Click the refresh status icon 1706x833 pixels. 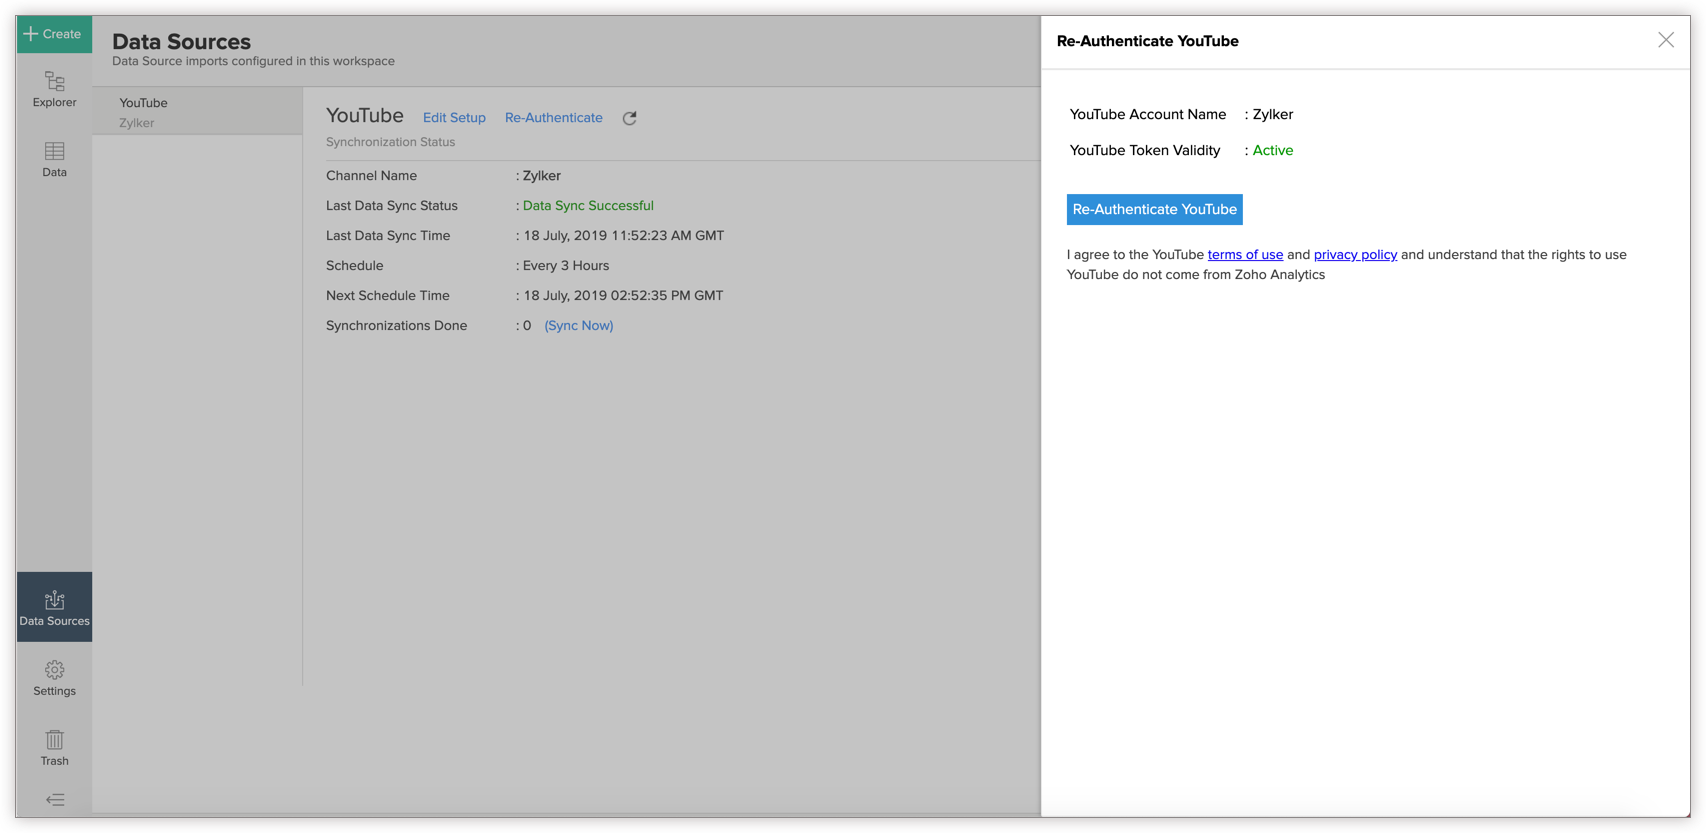(x=630, y=118)
